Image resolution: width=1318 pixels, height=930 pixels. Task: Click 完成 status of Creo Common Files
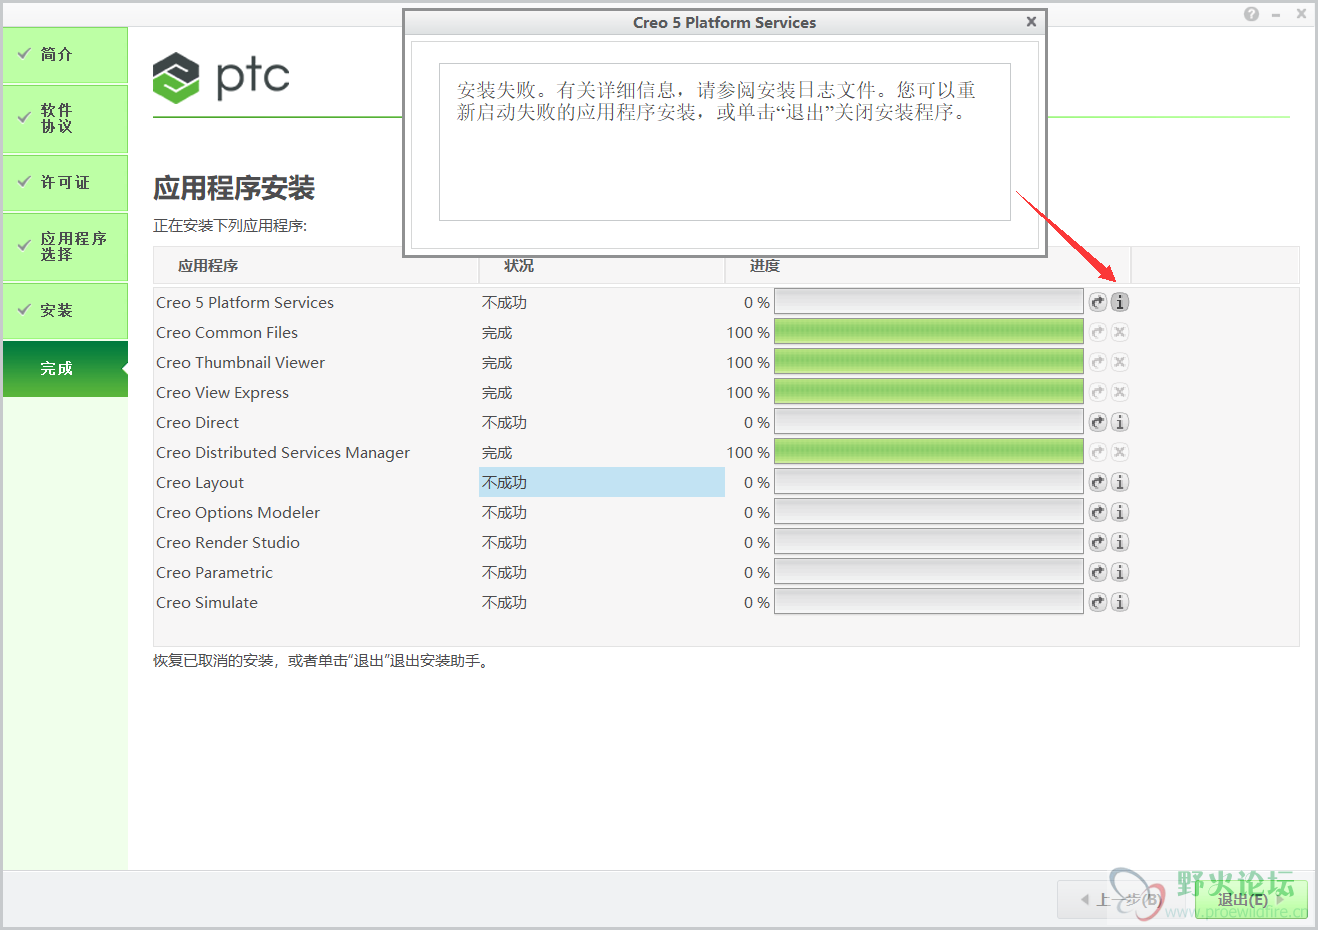497,332
